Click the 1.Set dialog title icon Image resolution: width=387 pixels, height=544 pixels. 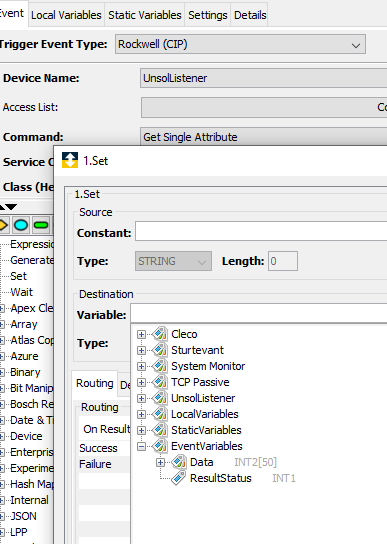click(x=70, y=160)
